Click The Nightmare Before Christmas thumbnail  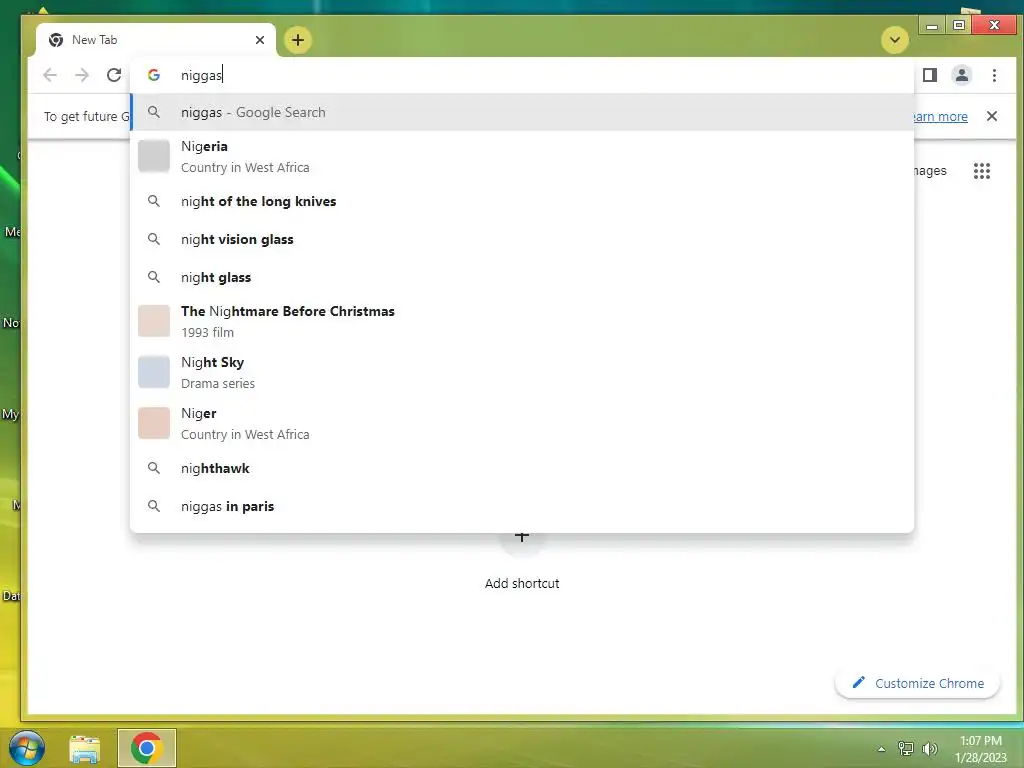154,321
